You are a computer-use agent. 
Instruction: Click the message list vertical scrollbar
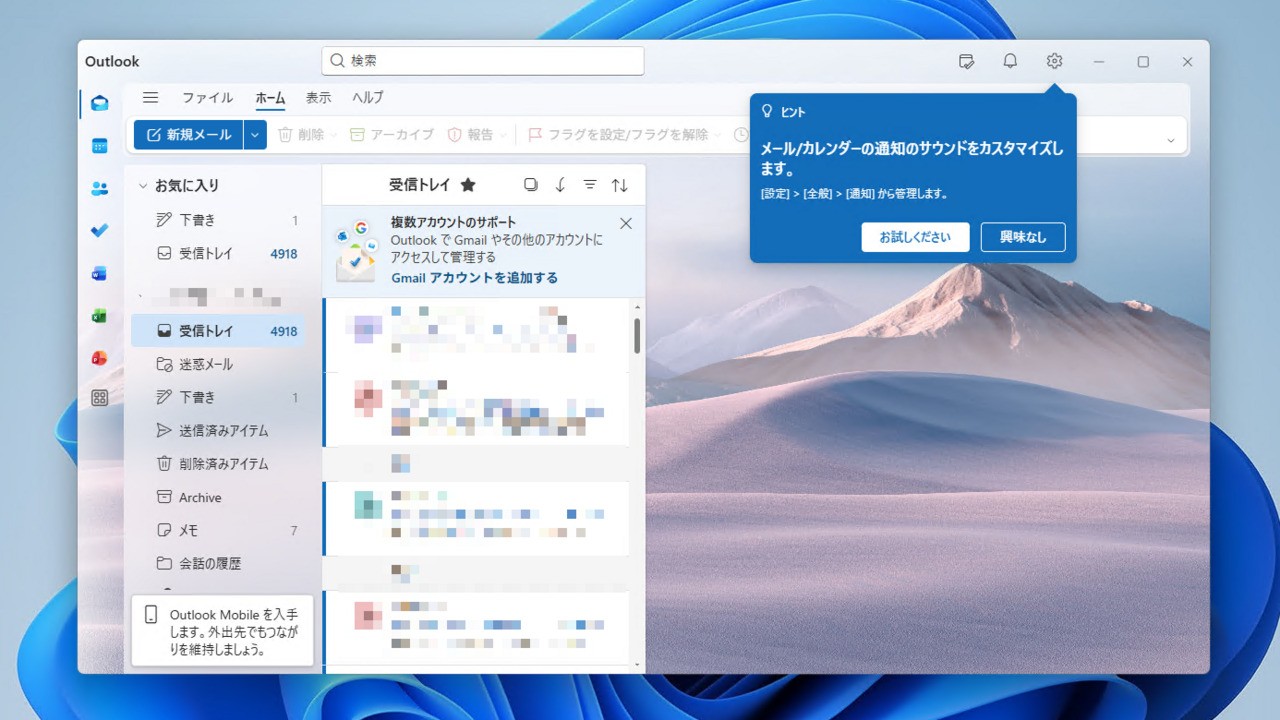637,336
